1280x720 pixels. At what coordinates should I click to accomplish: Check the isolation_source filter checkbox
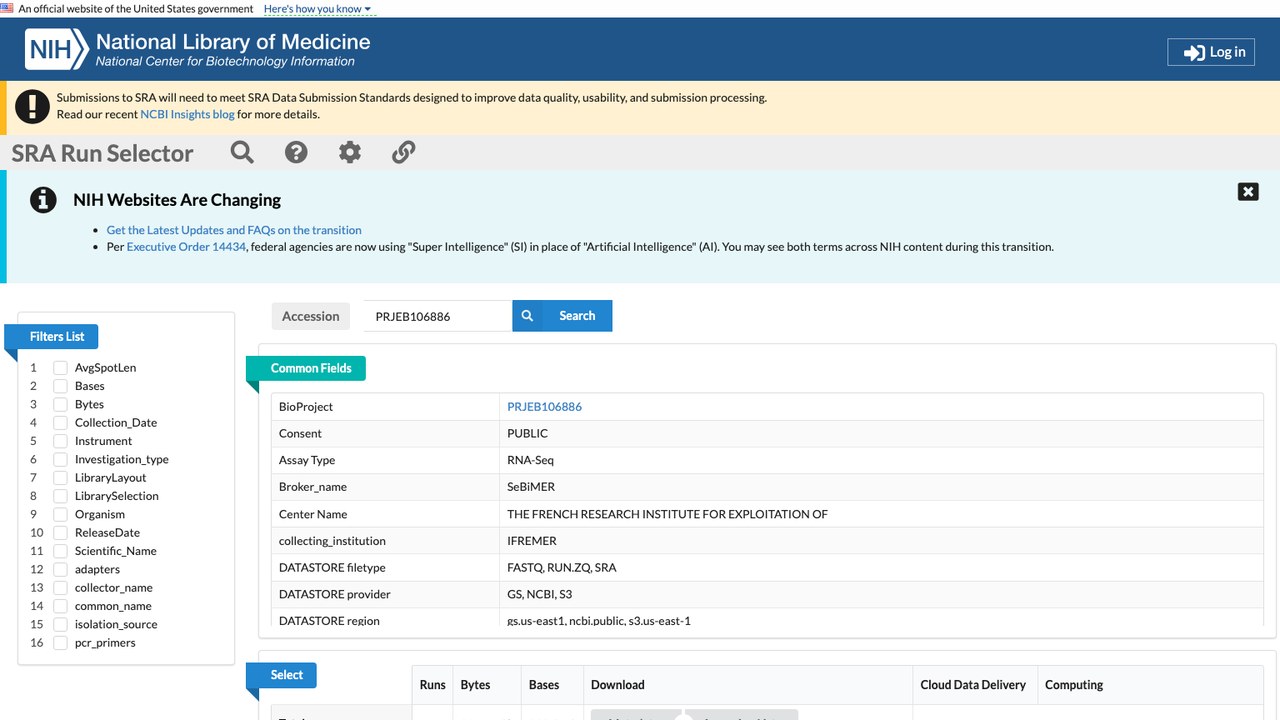pyautogui.click(x=61, y=624)
